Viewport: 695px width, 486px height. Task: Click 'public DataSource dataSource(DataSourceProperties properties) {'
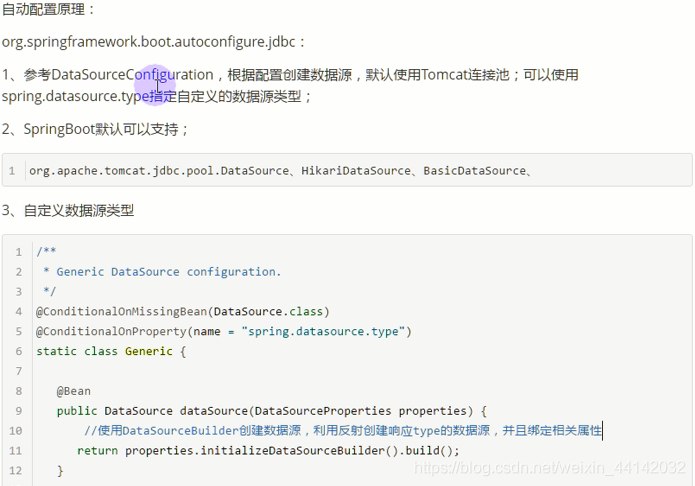click(272, 411)
